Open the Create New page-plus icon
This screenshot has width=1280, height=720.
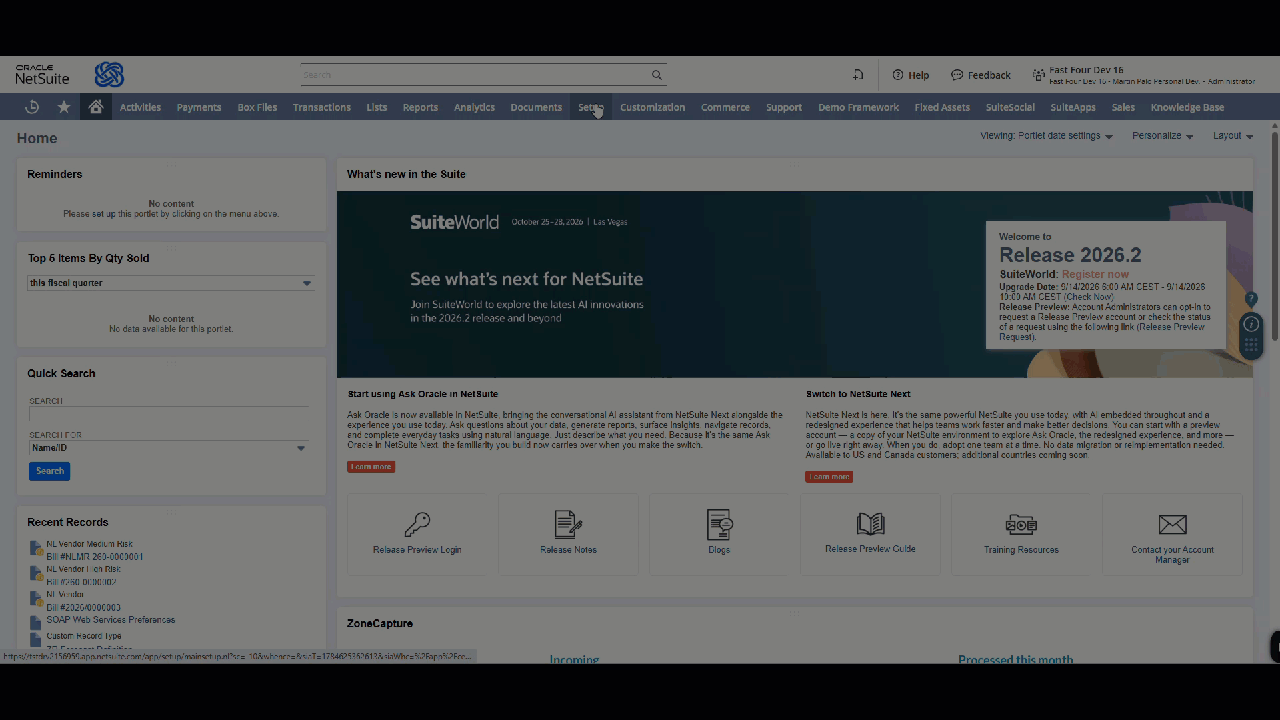click(x=858, y=75)
